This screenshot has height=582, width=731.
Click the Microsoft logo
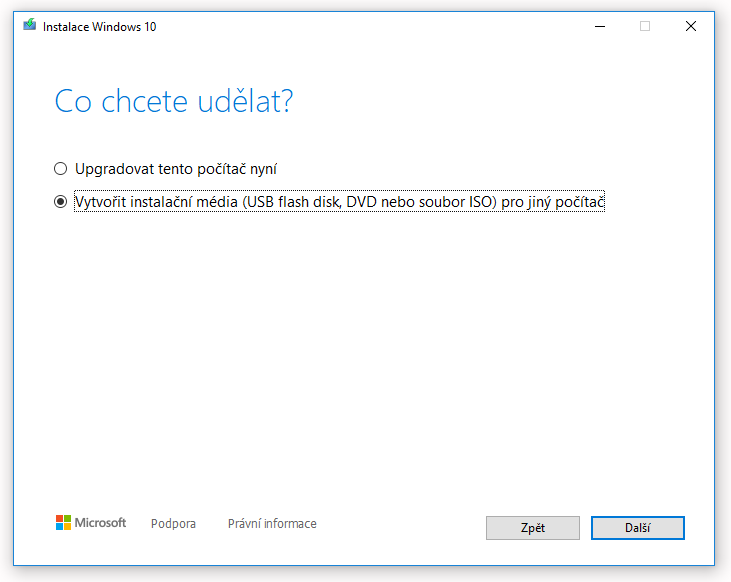click(91, 523)
